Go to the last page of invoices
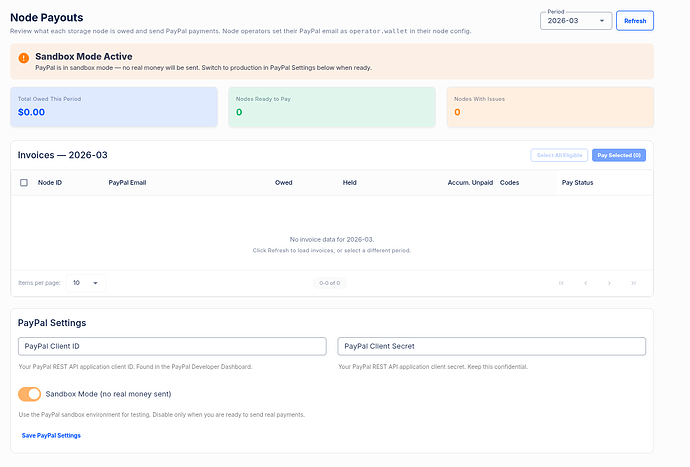Screen dimensions: 690x467 click(633, 283)
